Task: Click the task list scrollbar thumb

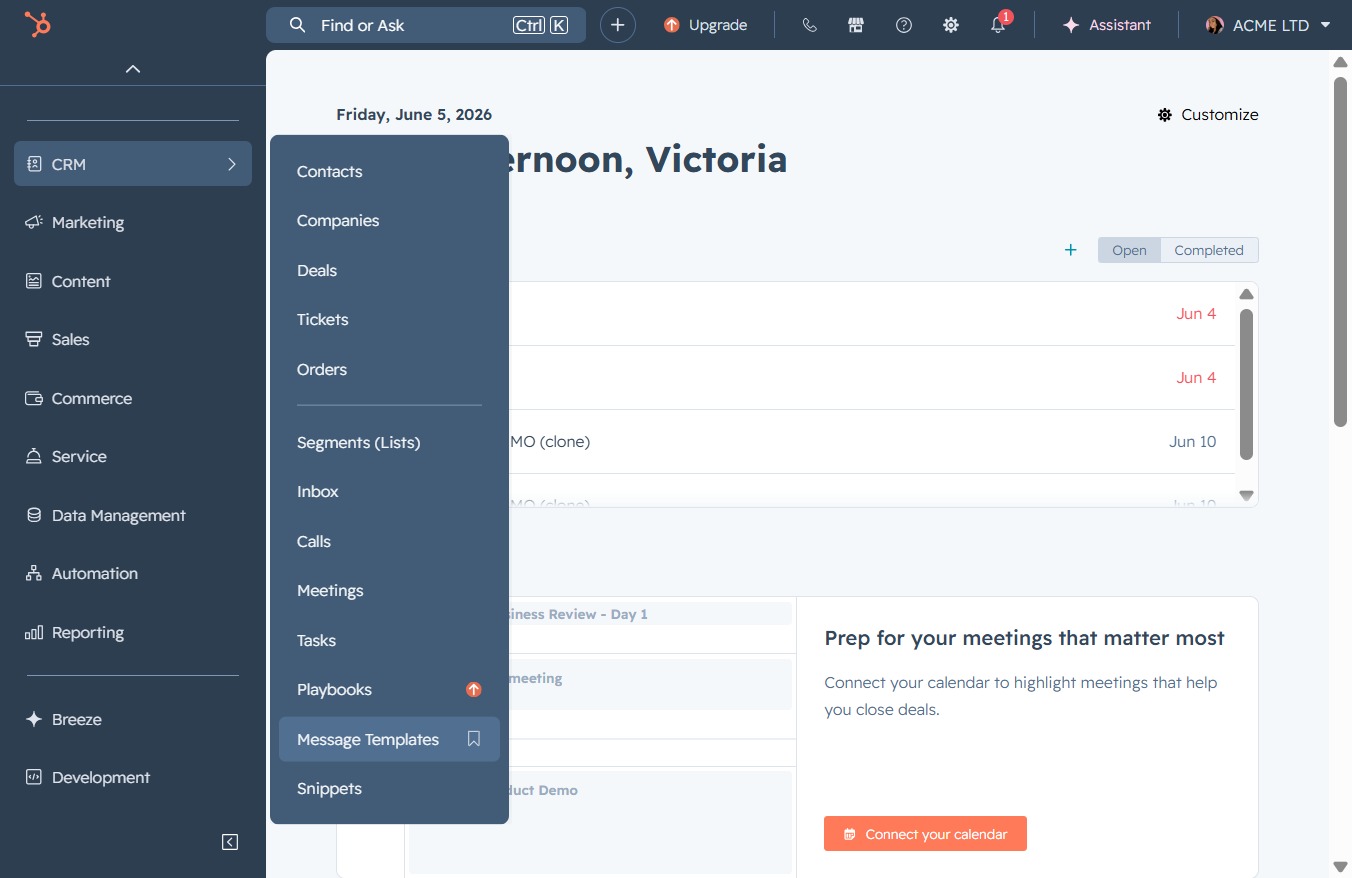Action: click(x=1246, y=384)
